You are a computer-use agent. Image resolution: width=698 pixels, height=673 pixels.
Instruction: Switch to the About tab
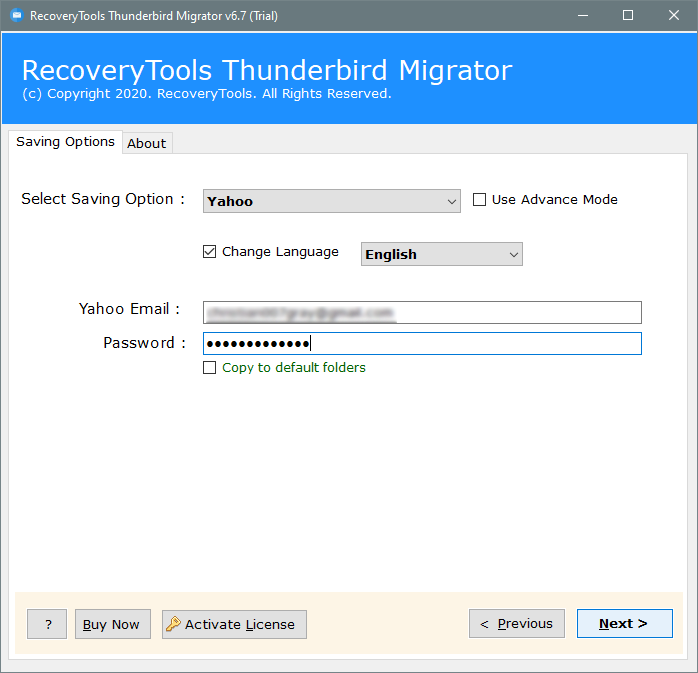click(x=146, y=143)
